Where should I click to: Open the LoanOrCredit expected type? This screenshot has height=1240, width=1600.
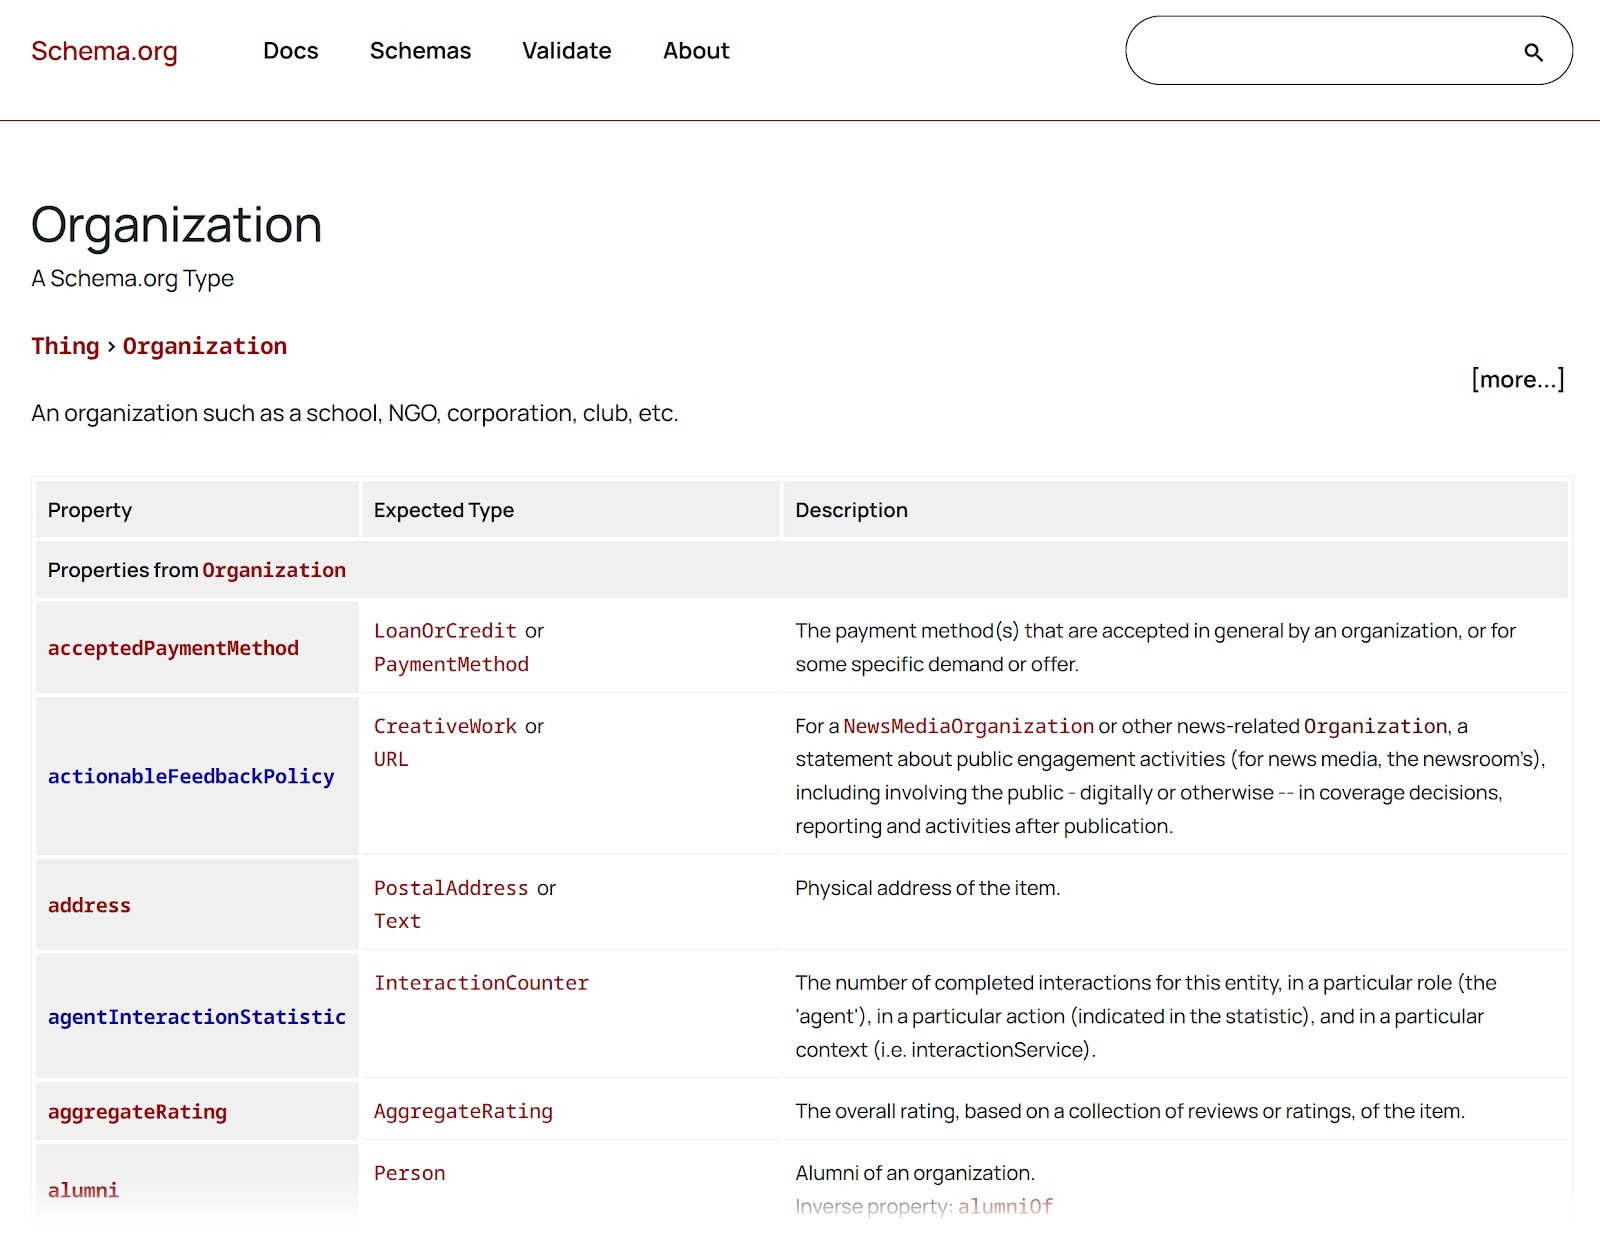[444, 631]
